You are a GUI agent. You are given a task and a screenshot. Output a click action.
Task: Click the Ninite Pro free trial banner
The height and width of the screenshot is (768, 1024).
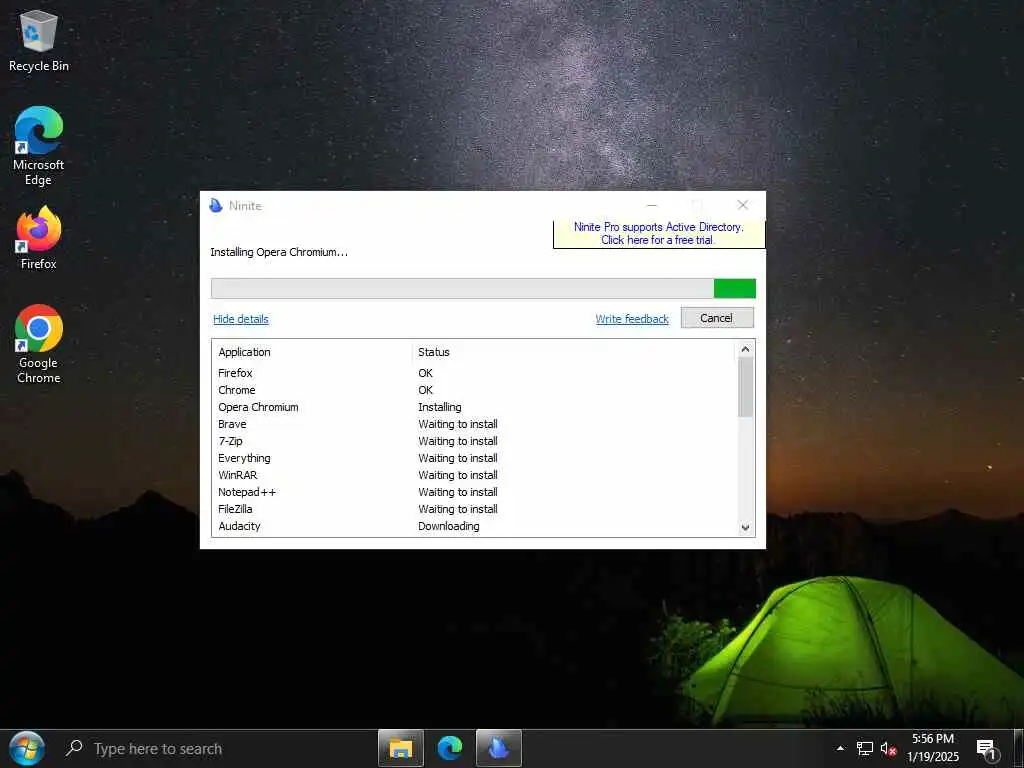point(658,233)
